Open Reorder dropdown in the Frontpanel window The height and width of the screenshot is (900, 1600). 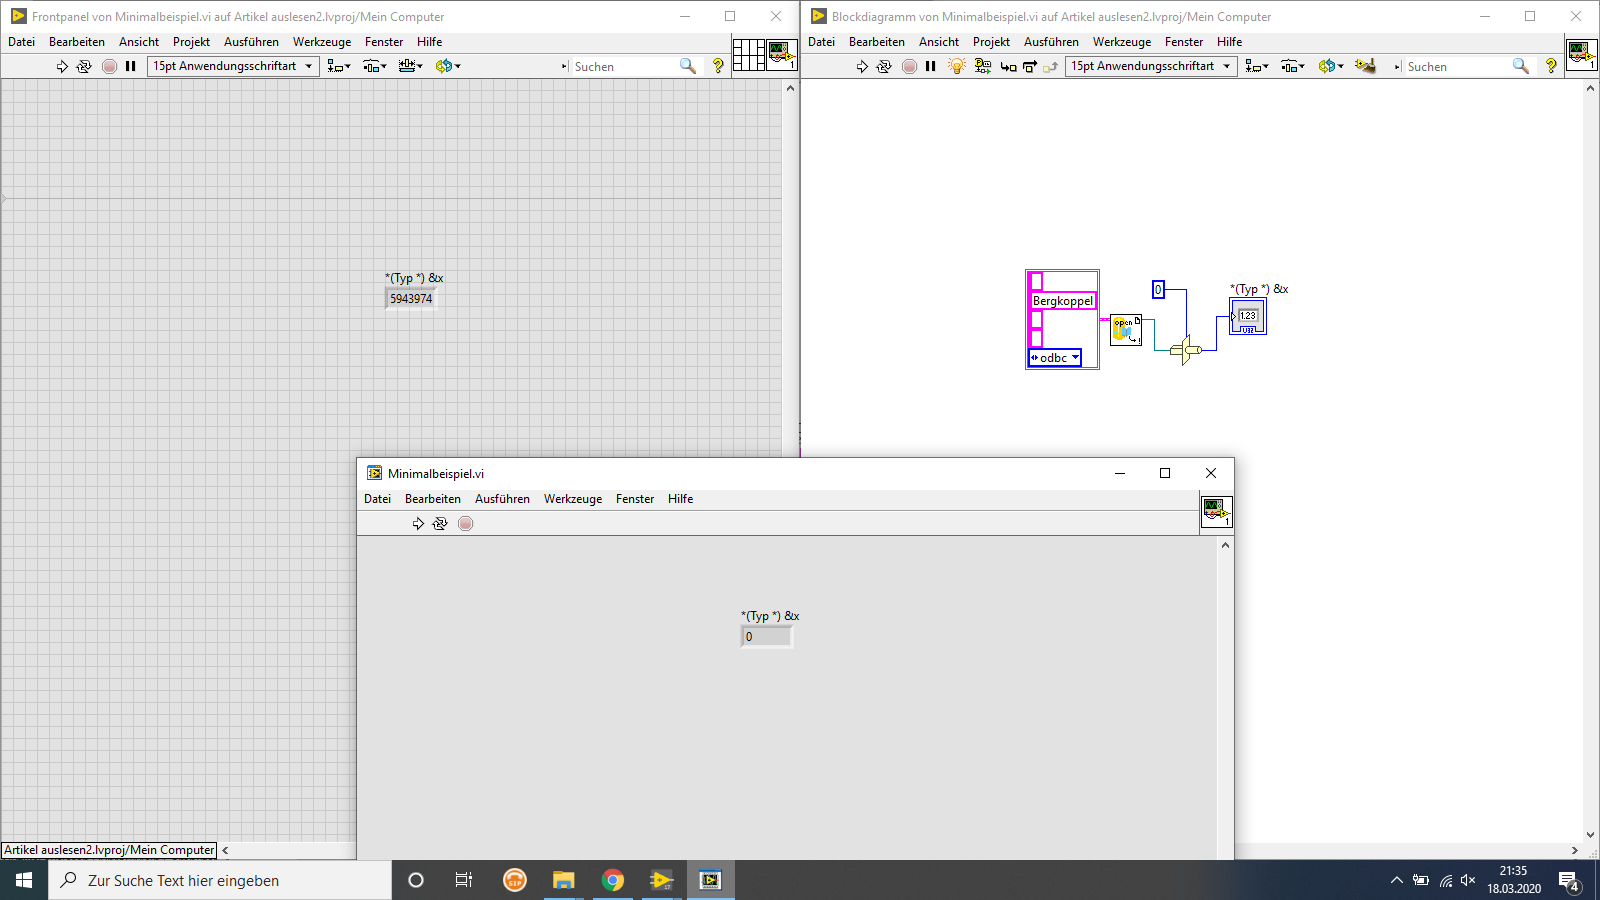[x=448, y=66]
